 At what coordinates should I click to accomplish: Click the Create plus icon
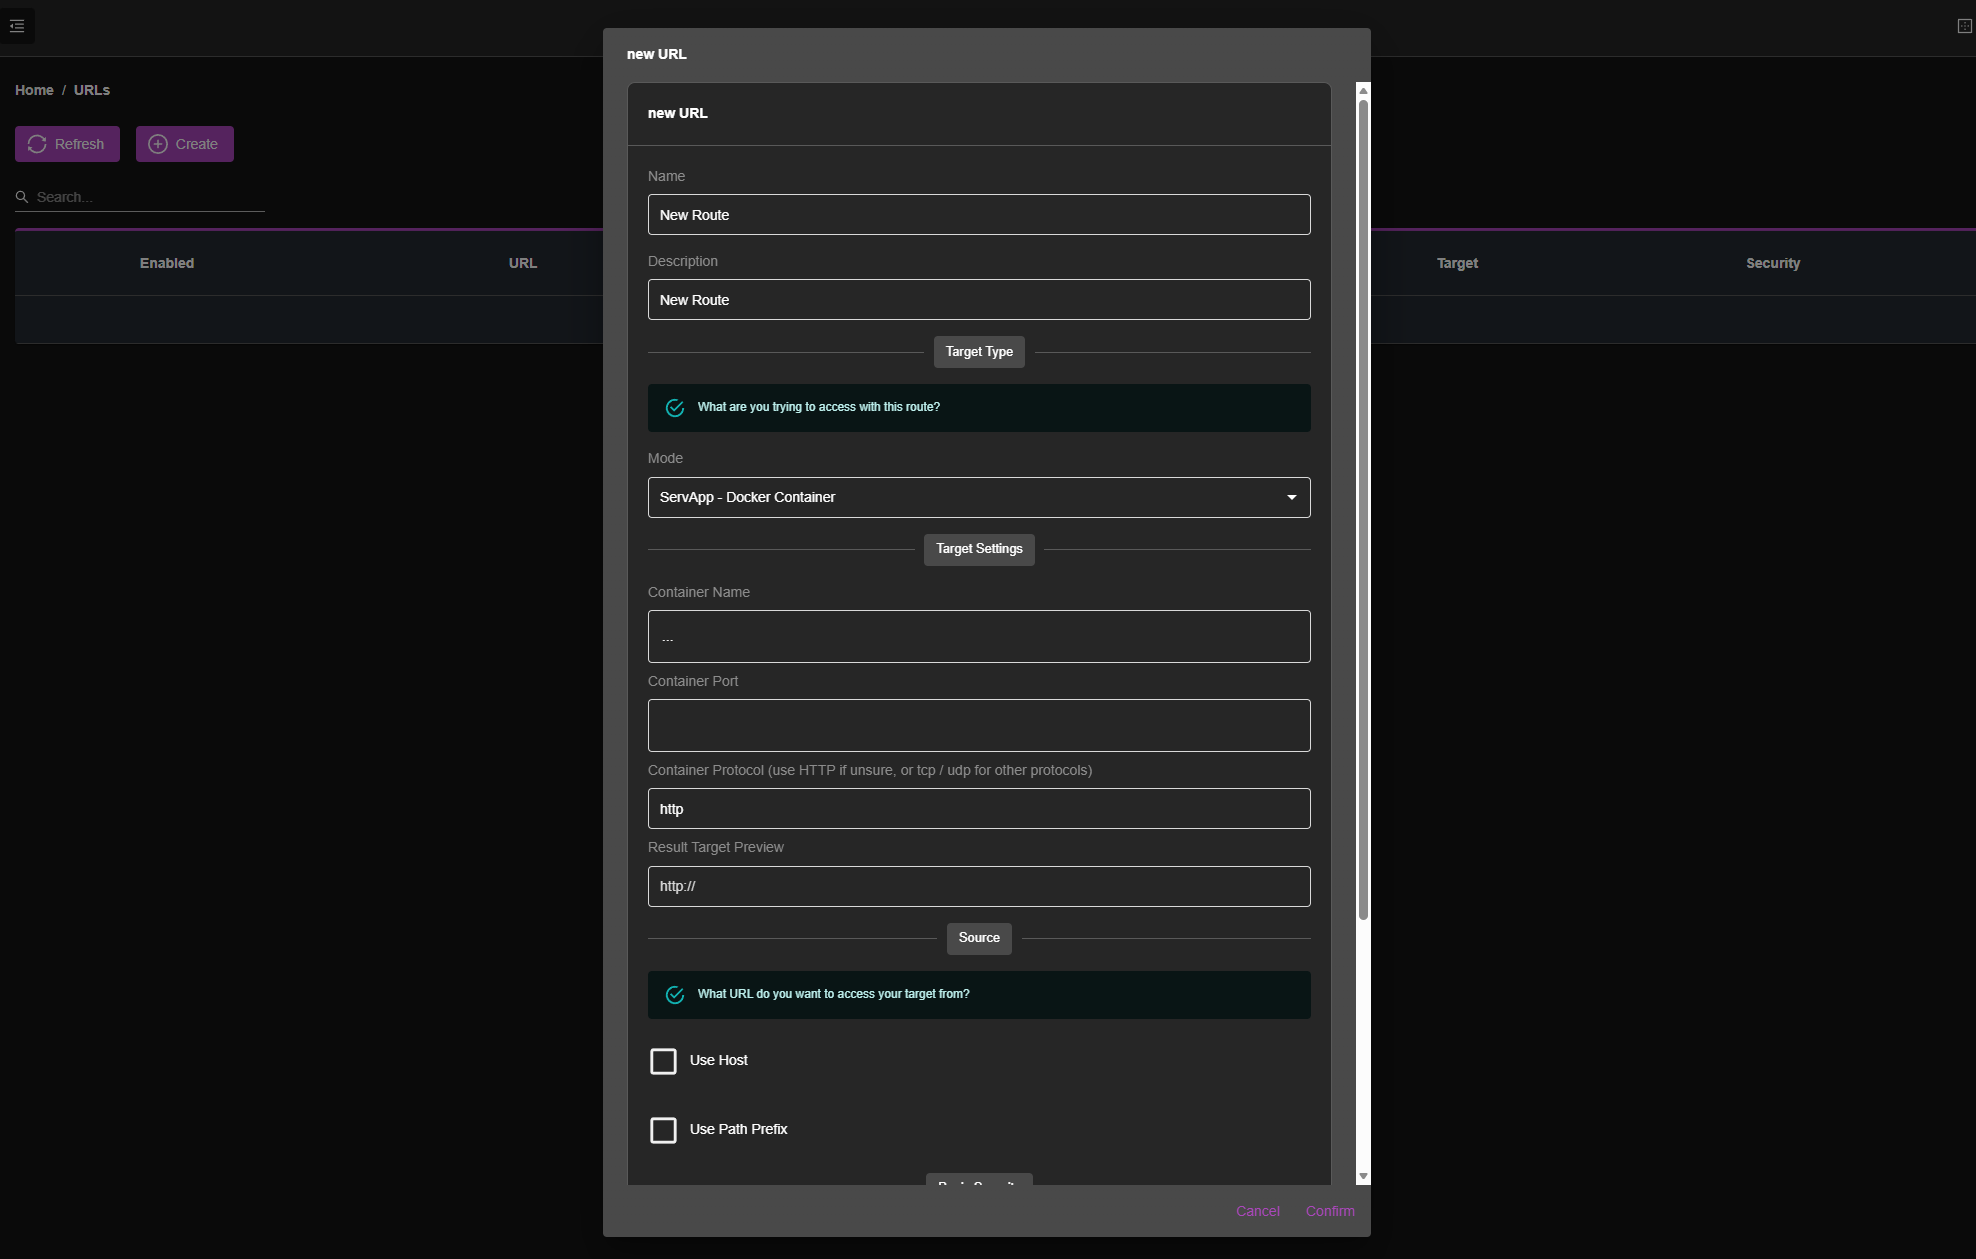click(158, 144)
